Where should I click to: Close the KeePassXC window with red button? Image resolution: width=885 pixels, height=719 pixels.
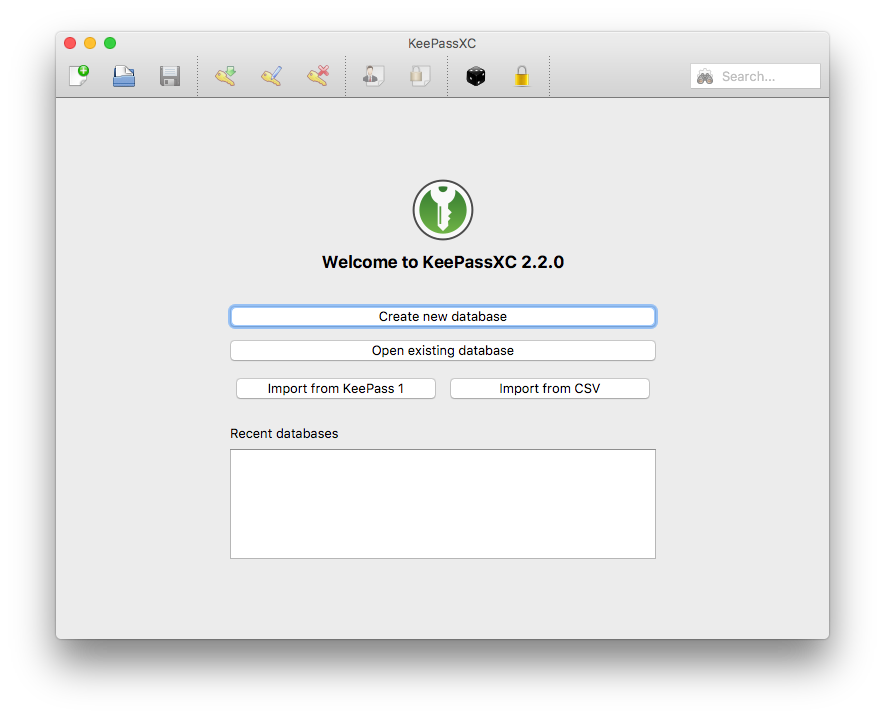(70, 43)
